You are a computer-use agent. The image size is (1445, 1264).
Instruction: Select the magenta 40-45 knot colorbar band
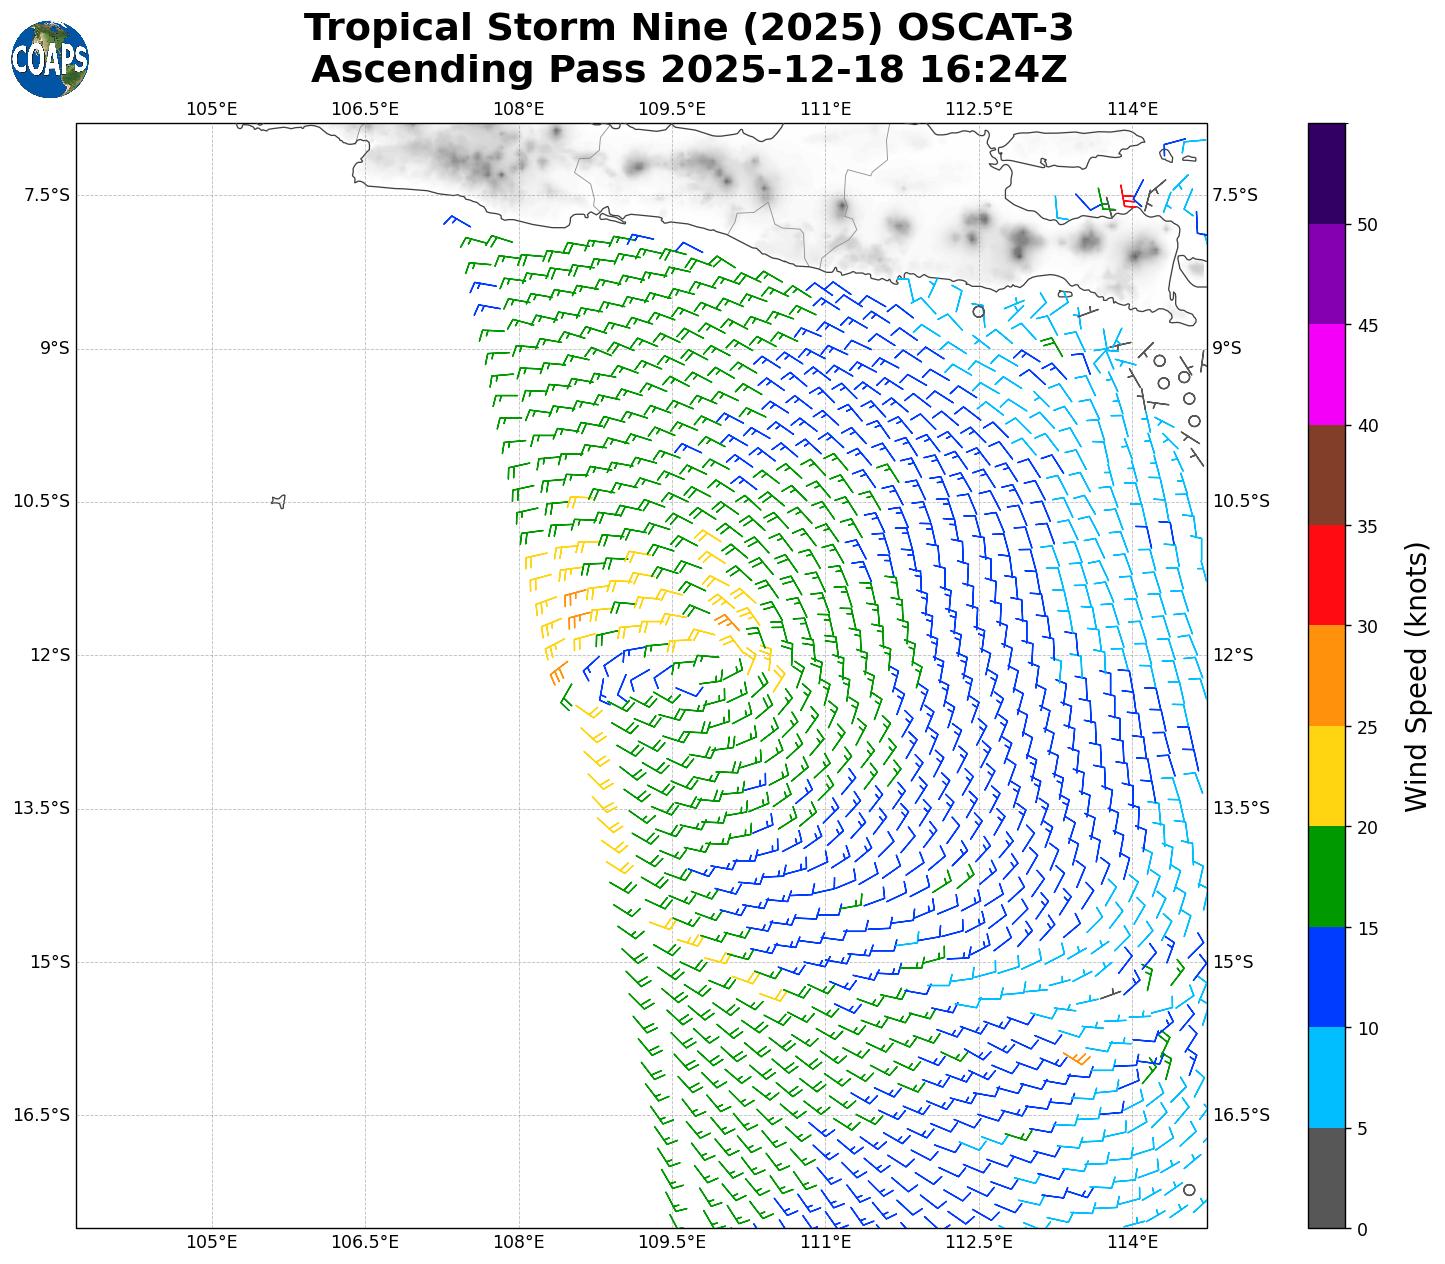click(x=1327, y=374)
